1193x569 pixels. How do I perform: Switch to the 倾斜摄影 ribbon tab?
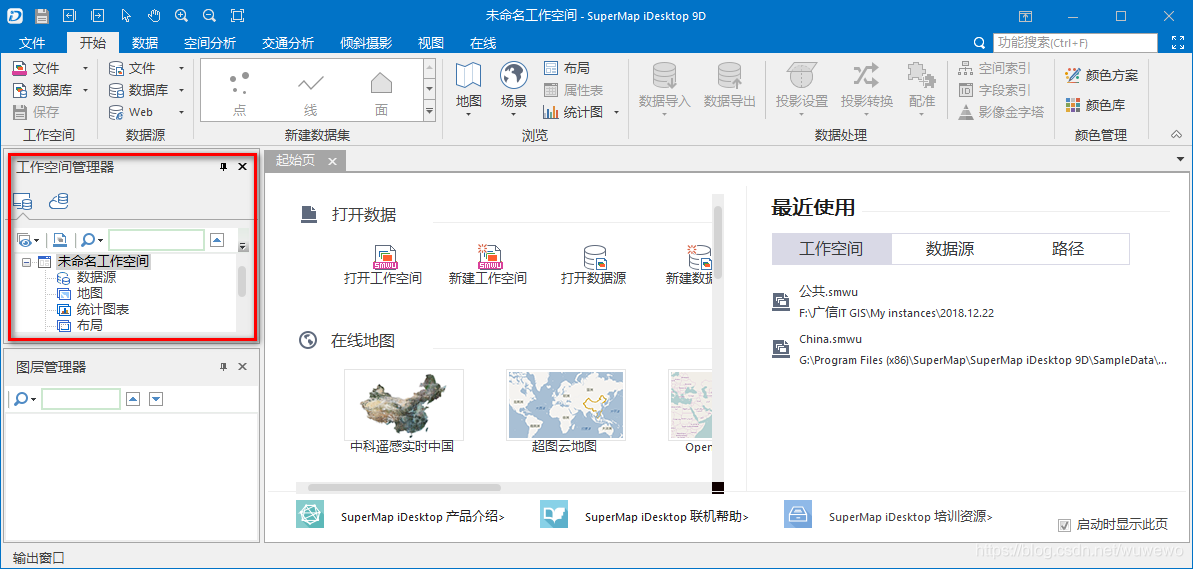pos(367,43)
